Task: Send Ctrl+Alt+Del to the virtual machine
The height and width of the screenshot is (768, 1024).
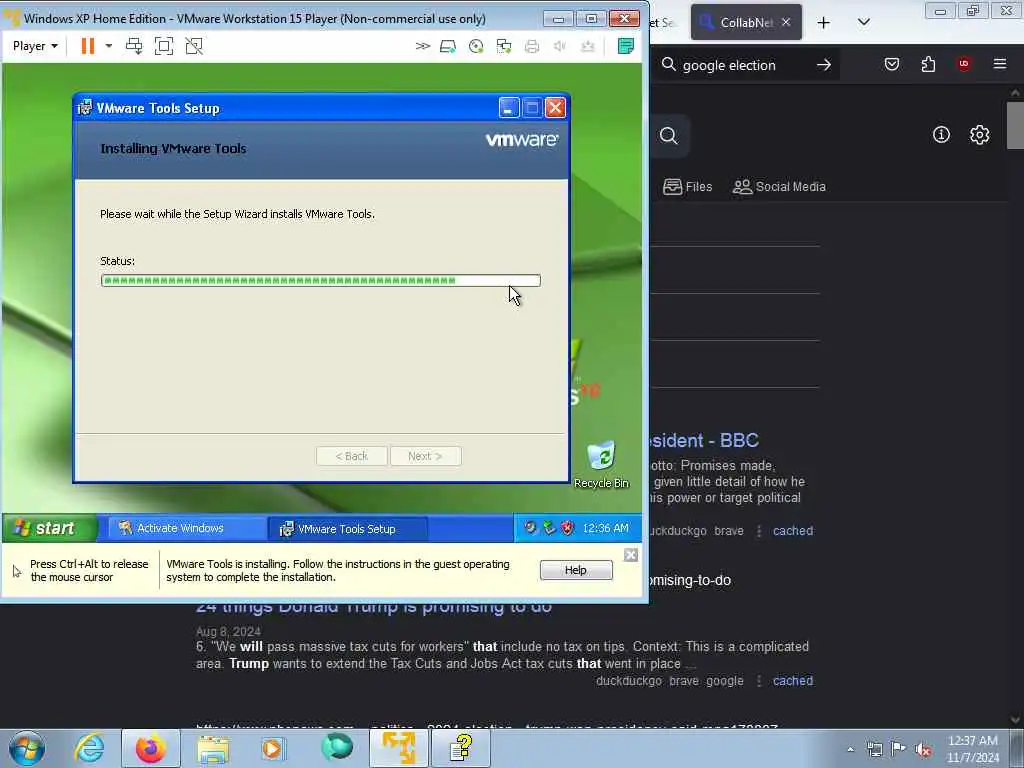Action: (134, 46)
